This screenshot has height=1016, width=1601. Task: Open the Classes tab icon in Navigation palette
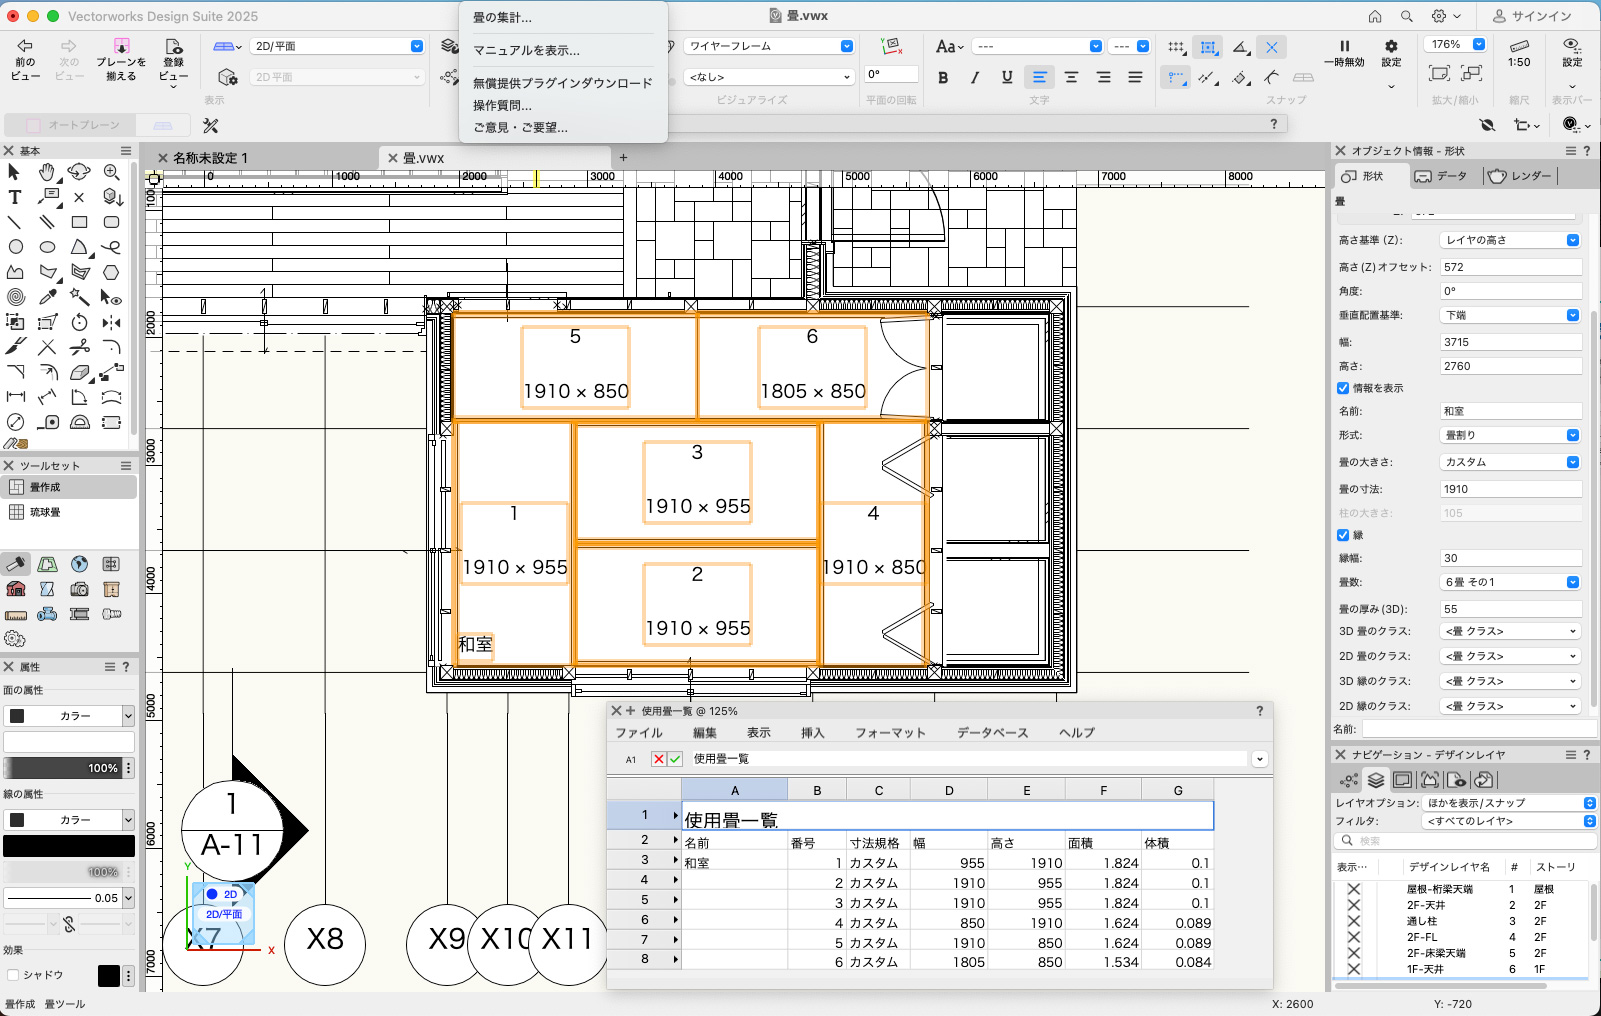pyautogui.click(x=1350, y=780)
